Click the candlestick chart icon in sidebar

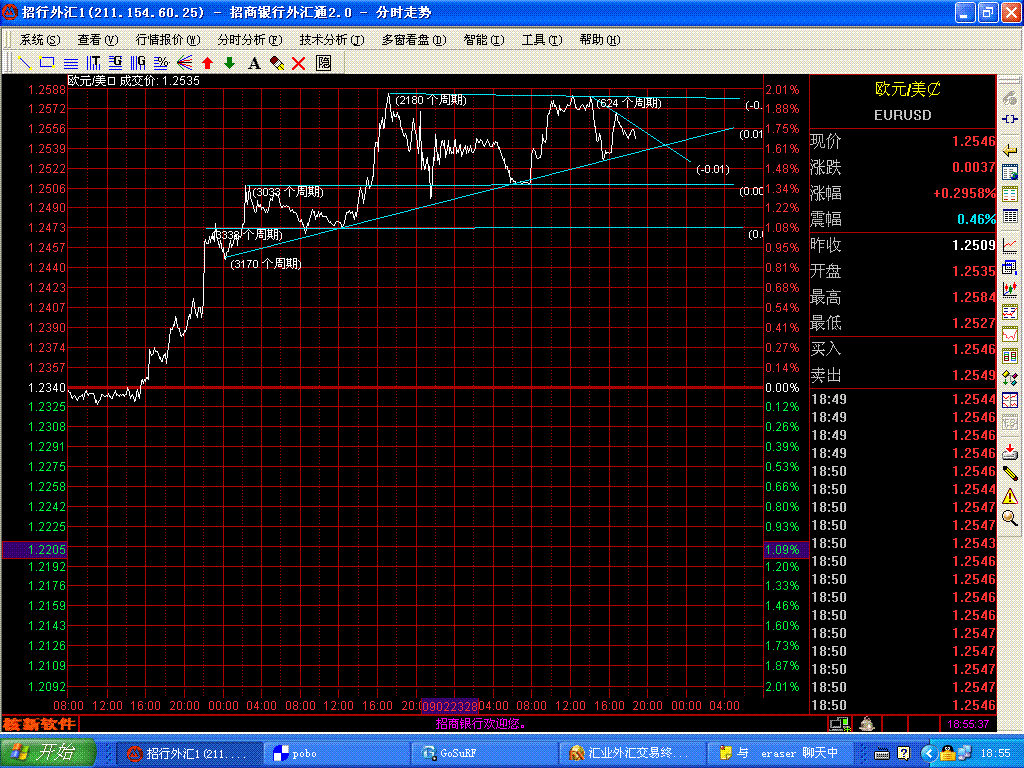[1010, 288]
